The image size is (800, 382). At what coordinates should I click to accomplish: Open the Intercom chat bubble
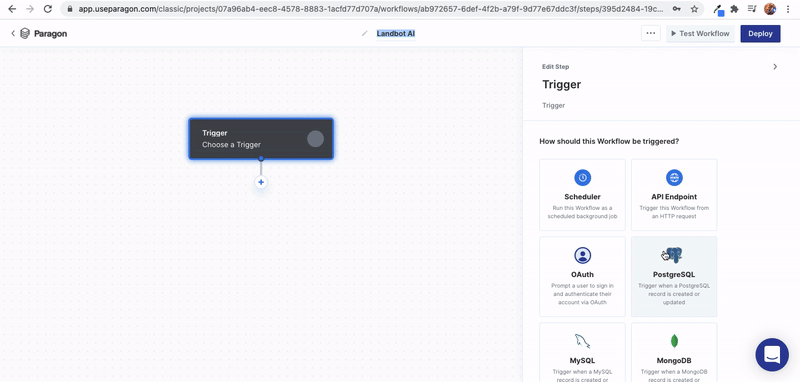coord(772,354)
